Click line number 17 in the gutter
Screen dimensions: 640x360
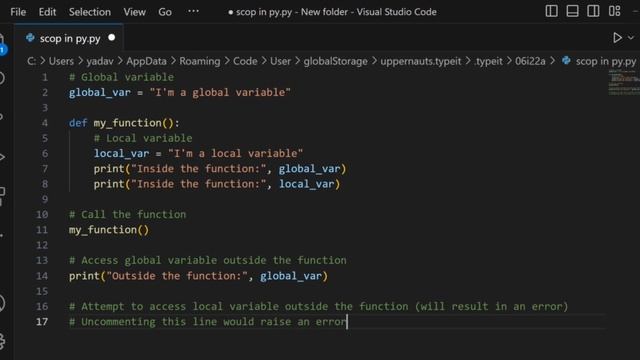(x=42, y=322)
